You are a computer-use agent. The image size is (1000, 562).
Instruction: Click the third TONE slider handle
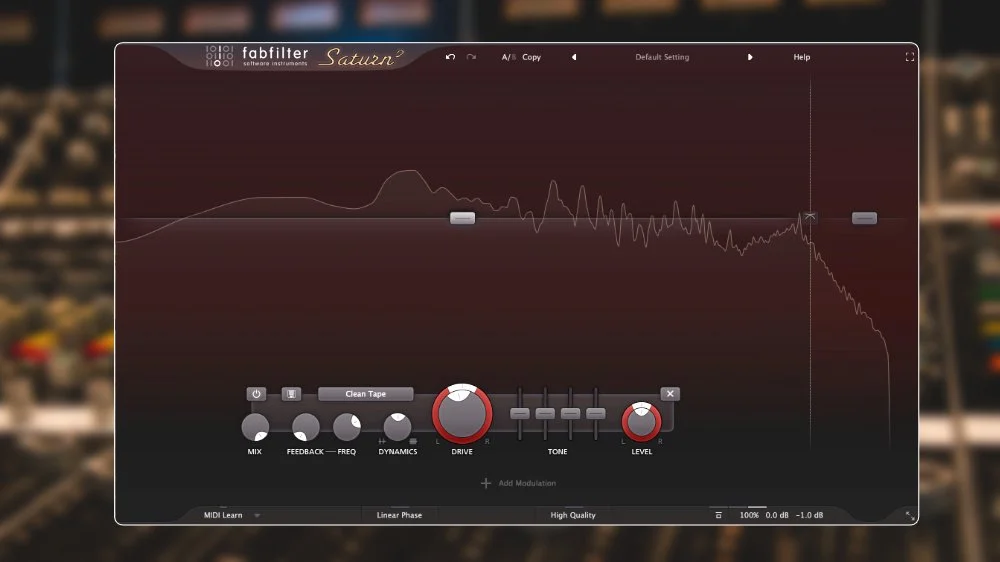570,413
